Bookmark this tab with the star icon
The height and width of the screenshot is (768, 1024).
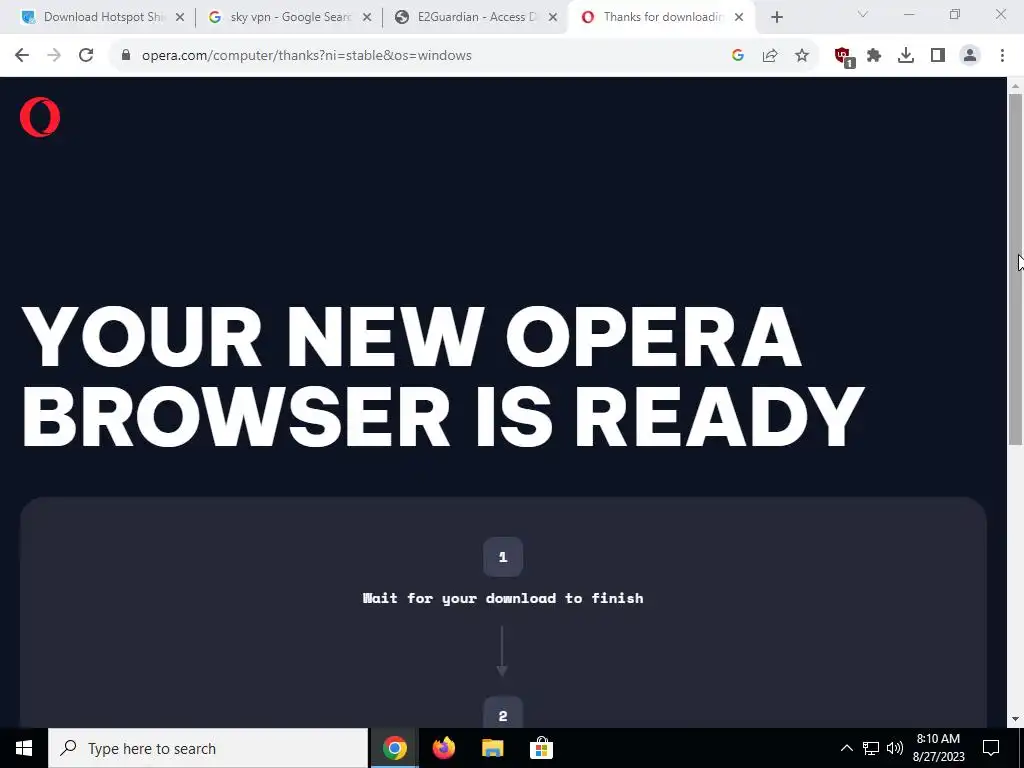coord(802,56)
